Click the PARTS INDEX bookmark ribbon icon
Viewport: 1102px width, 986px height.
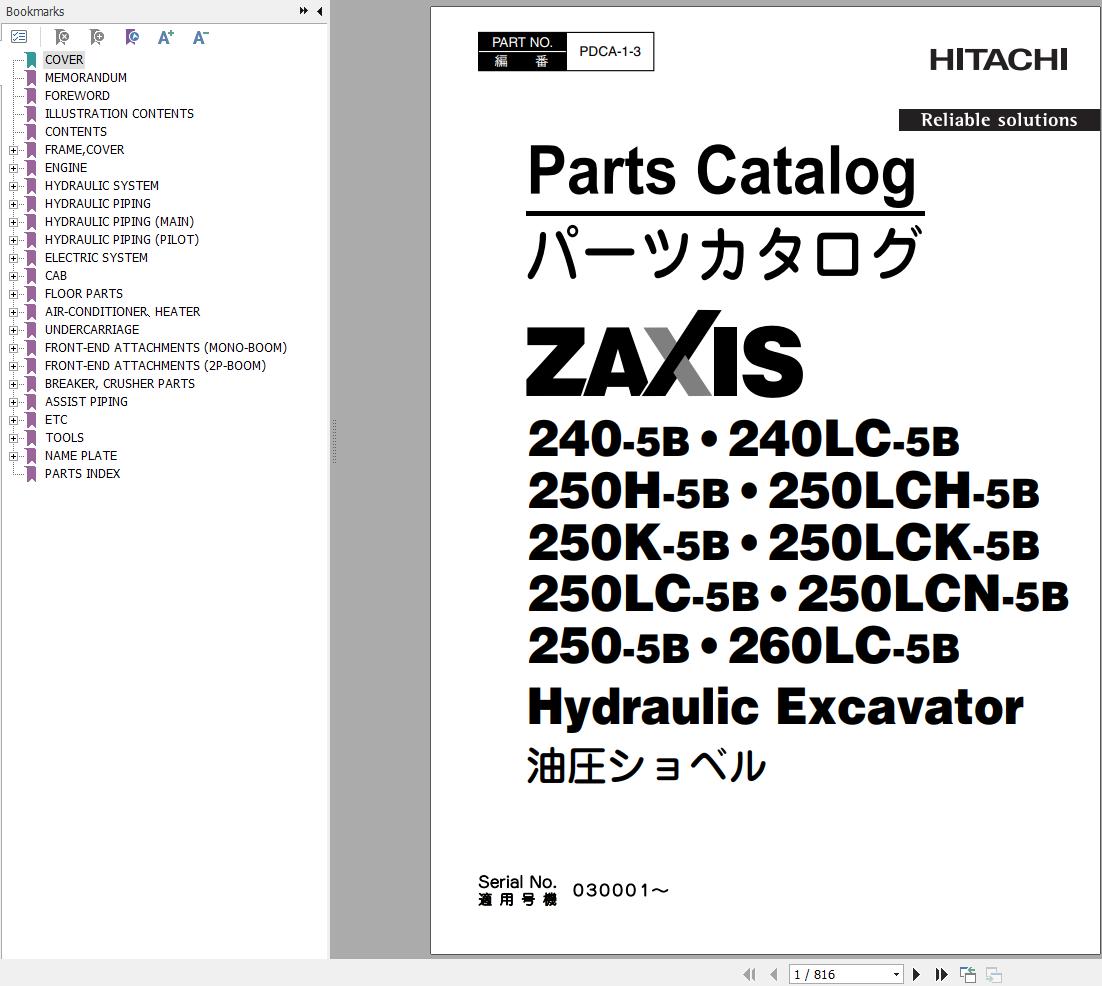31,474
